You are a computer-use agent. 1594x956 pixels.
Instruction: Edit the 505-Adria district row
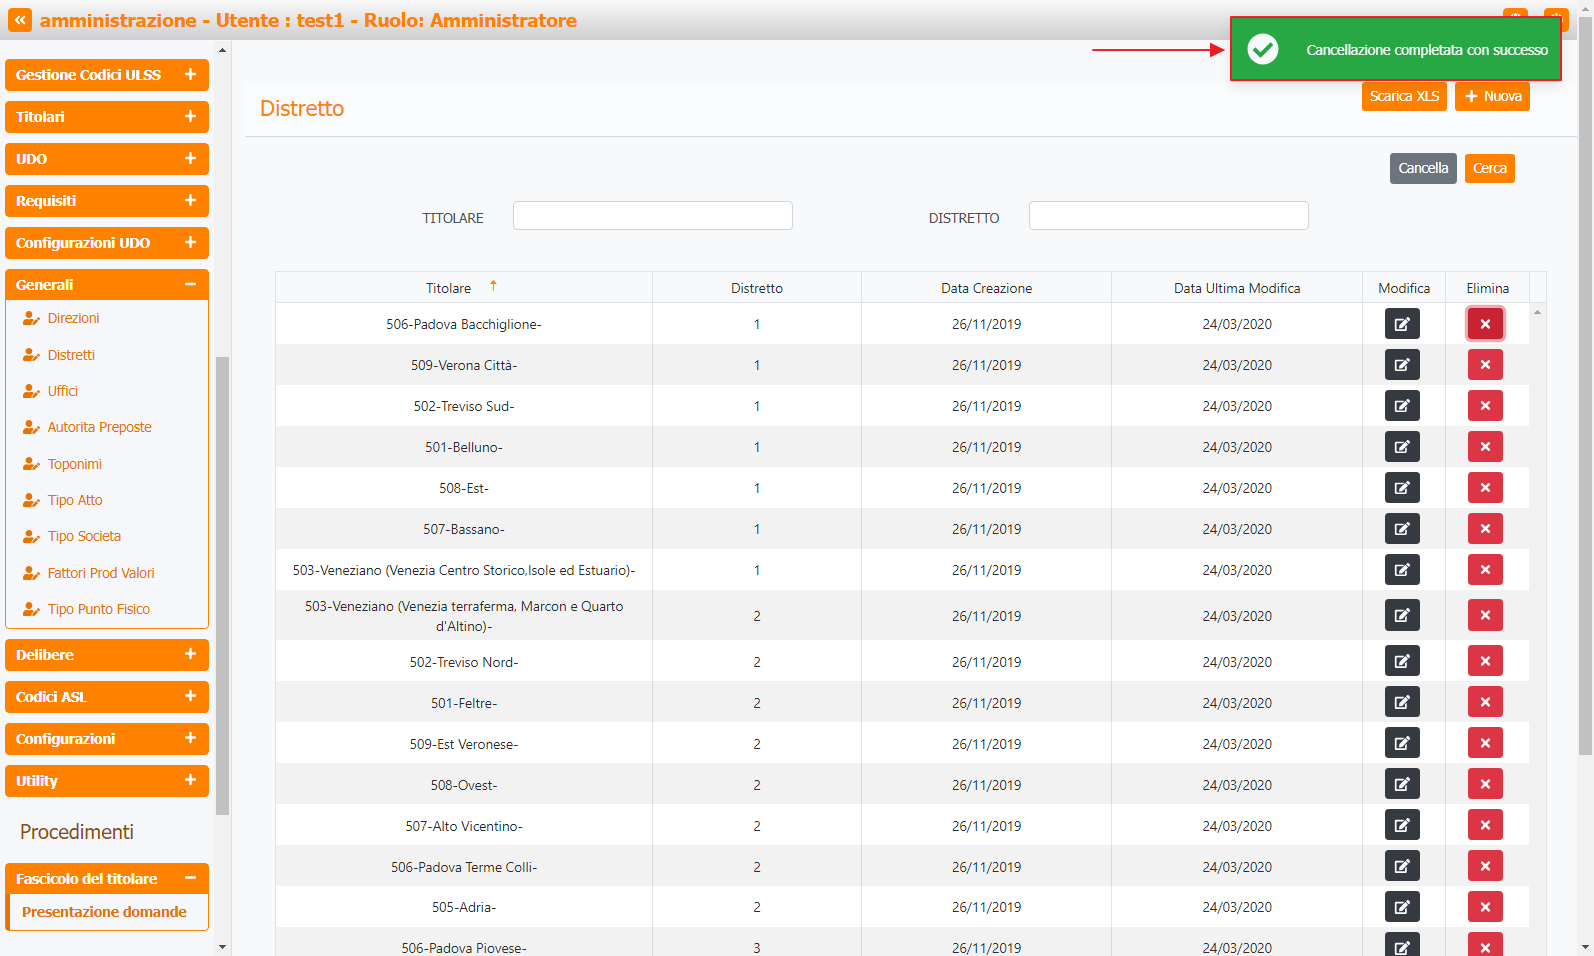tap(1401, 907)
